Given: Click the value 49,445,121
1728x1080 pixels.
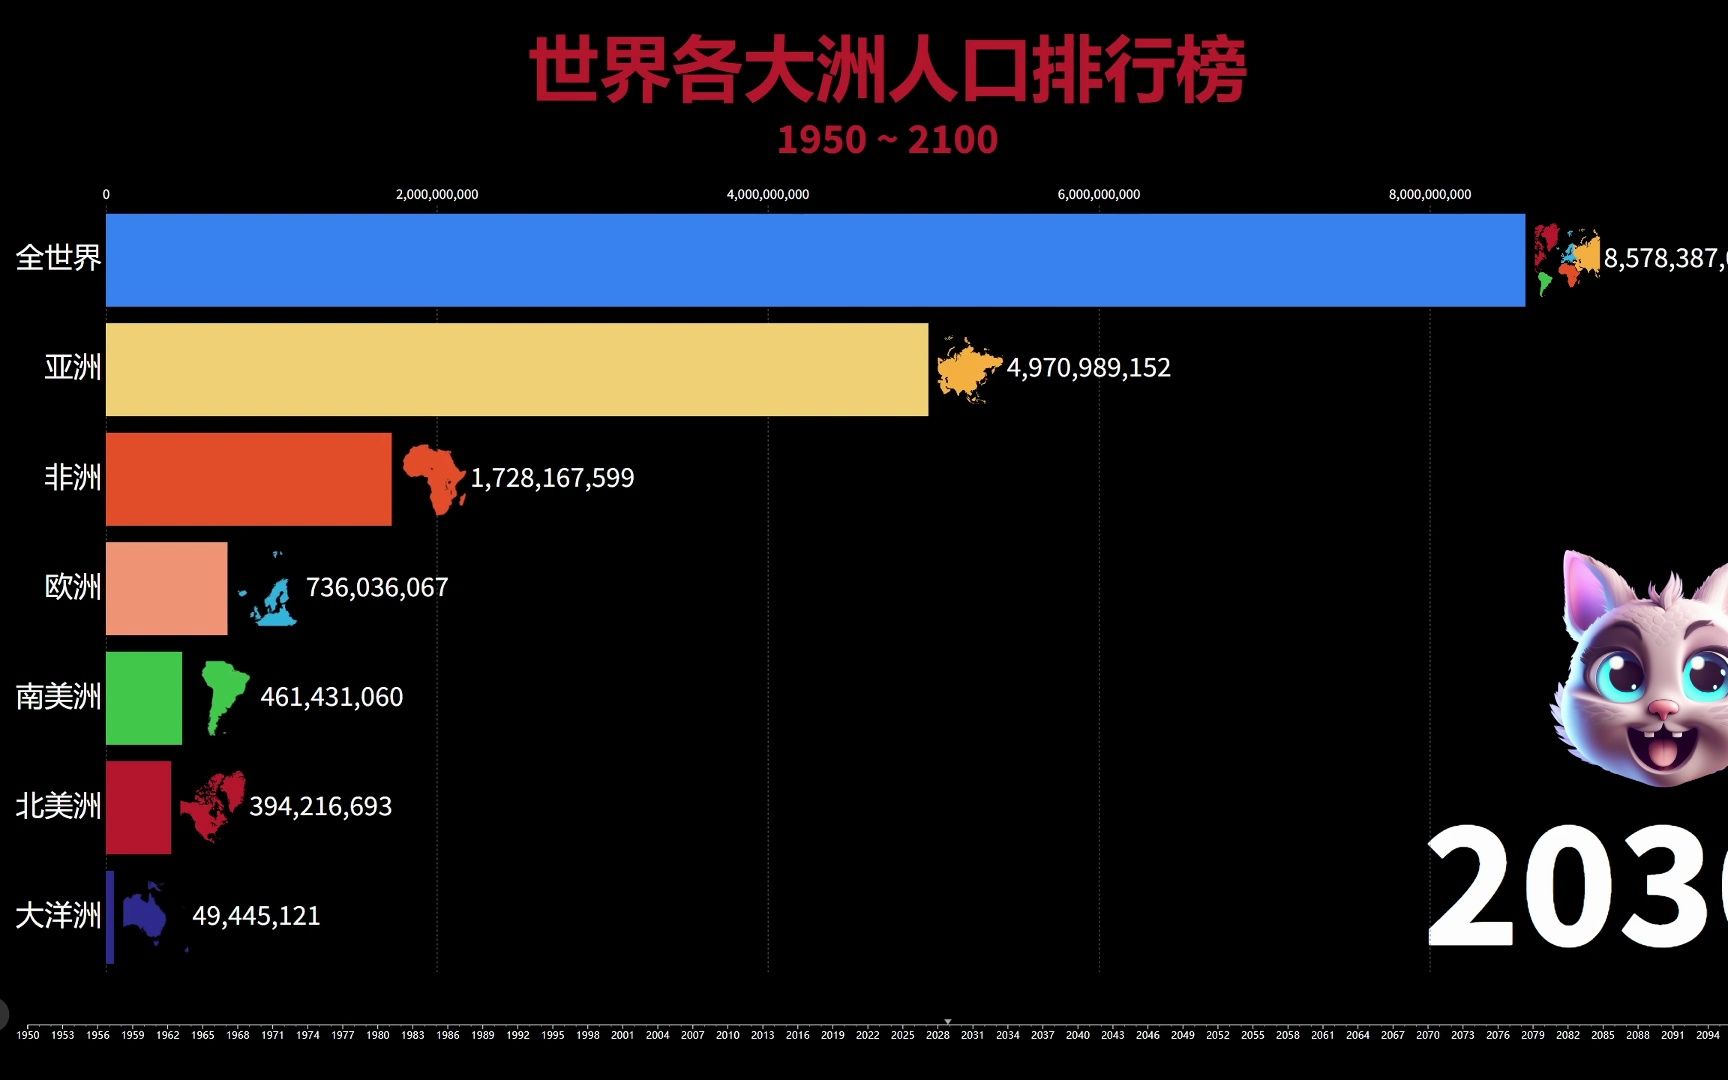Looking at the screenshot, I should point(256,916).
